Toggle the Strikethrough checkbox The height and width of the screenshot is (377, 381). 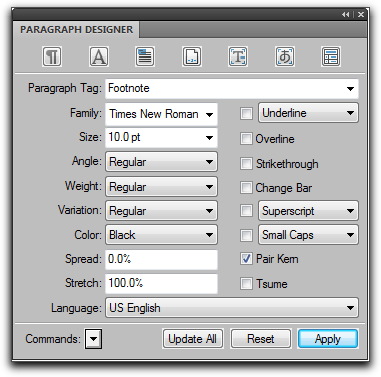pos(246,163)
